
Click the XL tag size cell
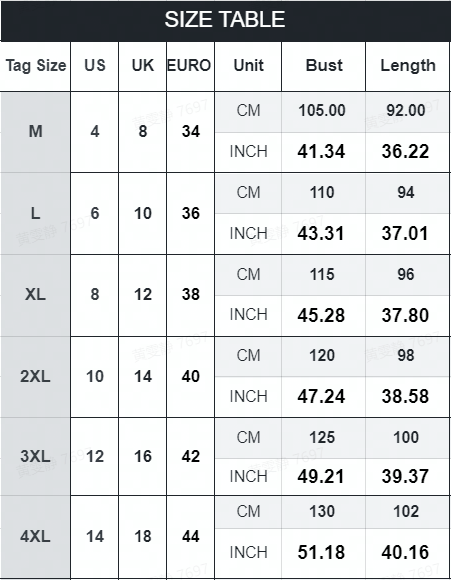(x=36, y=295)
